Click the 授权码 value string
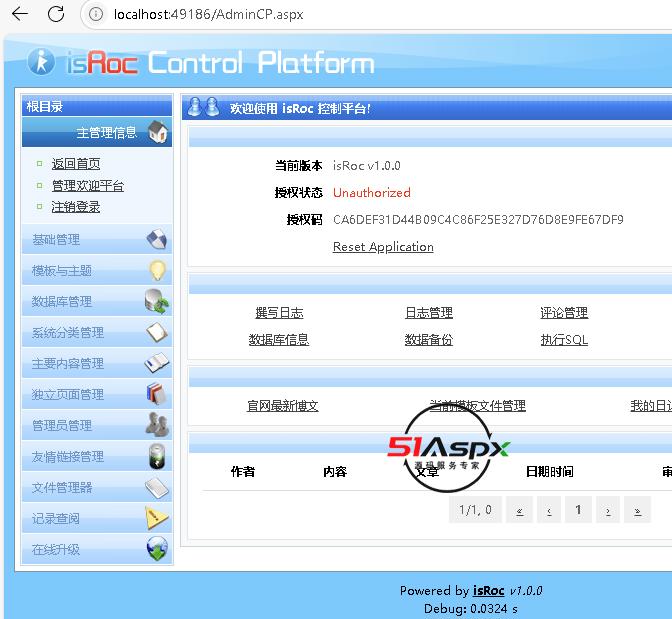672x619 pixels. click(478, 220)
